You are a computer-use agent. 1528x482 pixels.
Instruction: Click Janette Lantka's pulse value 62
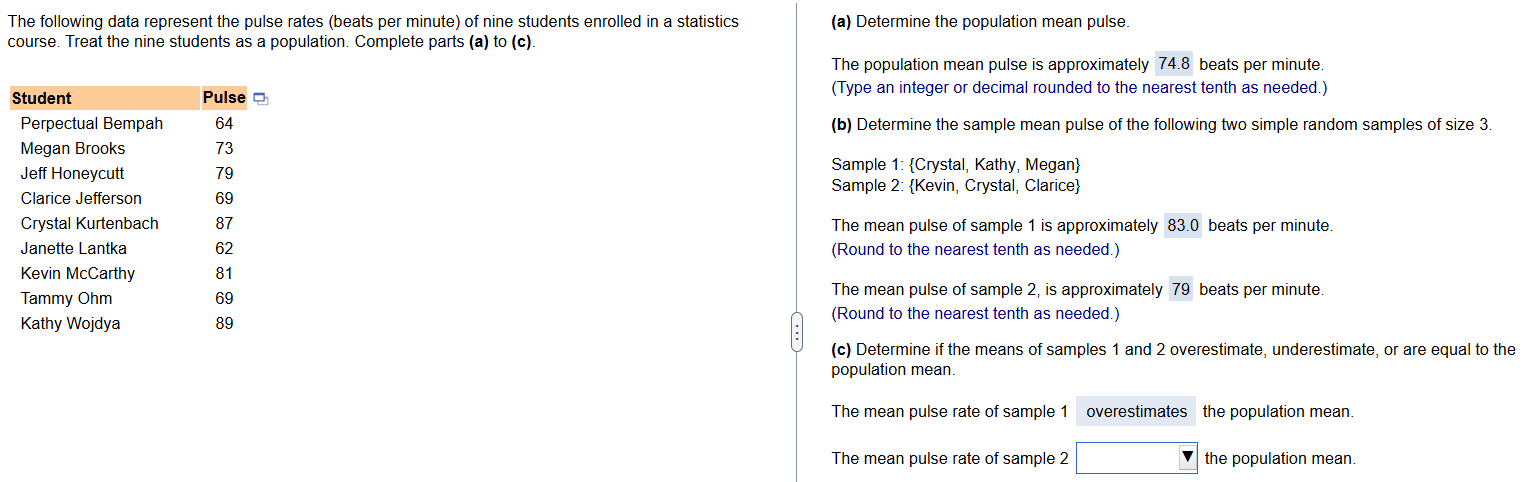224,248
